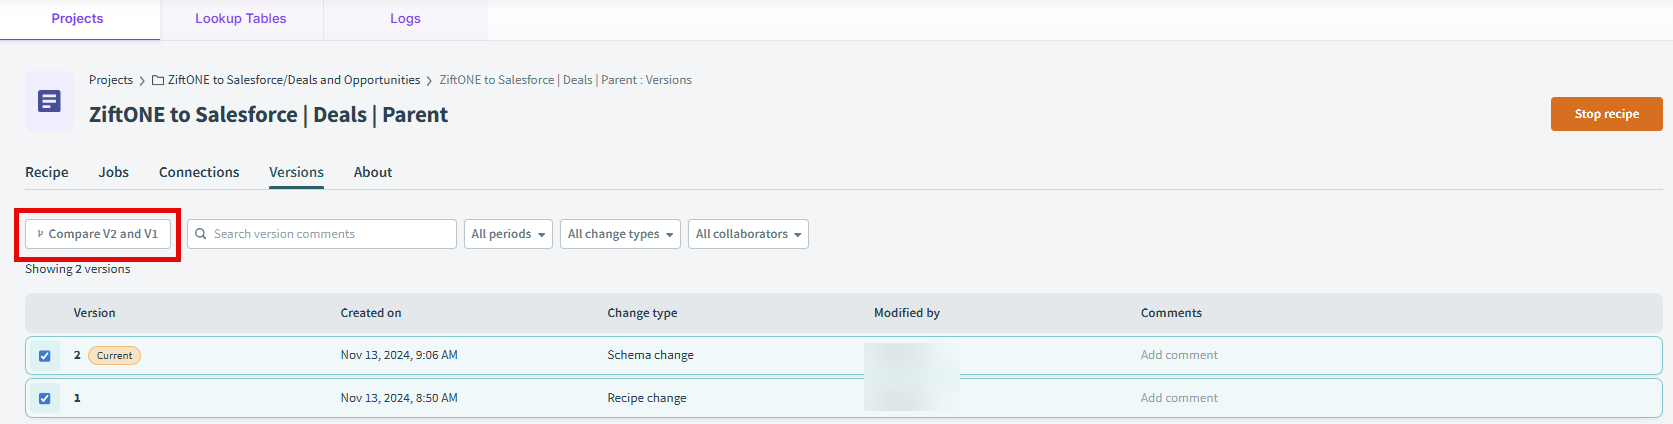1673x424 pixels.
Task: Click the Current badge on version 2
Action: tap(114, 355)
